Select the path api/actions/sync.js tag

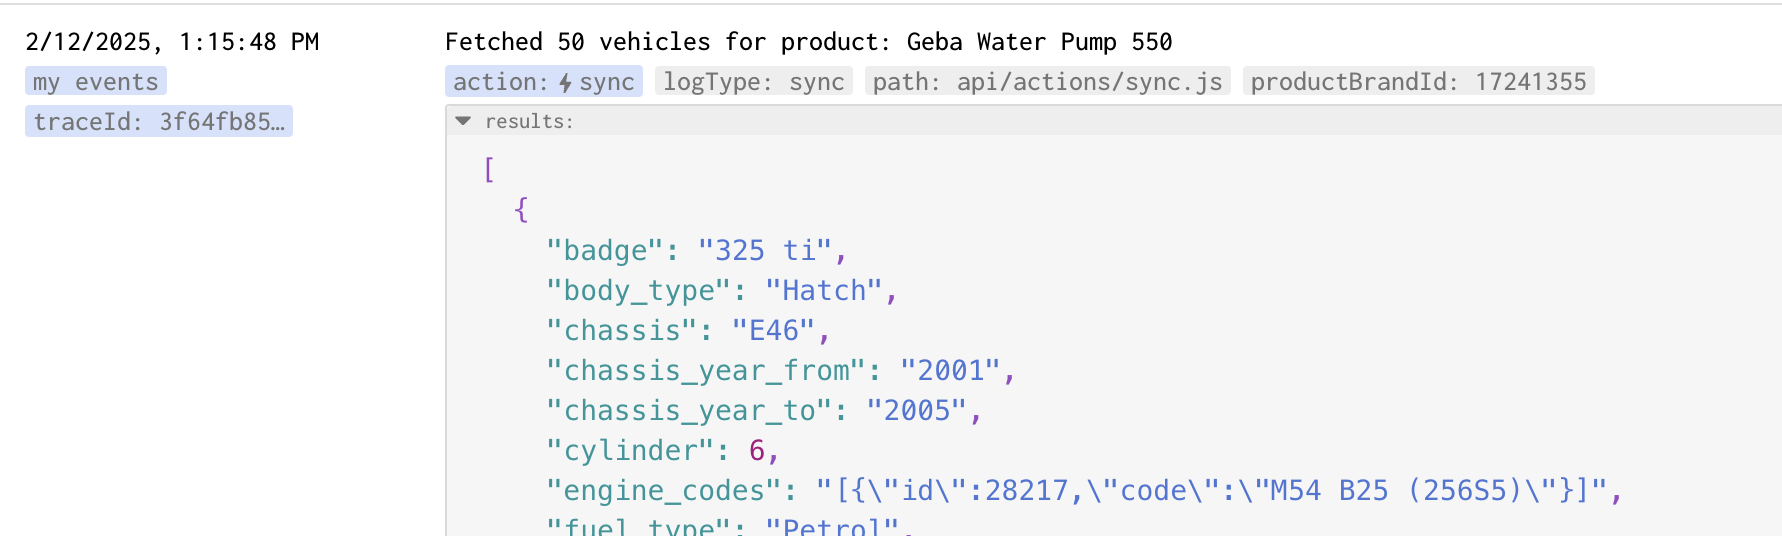[1048, 81]
